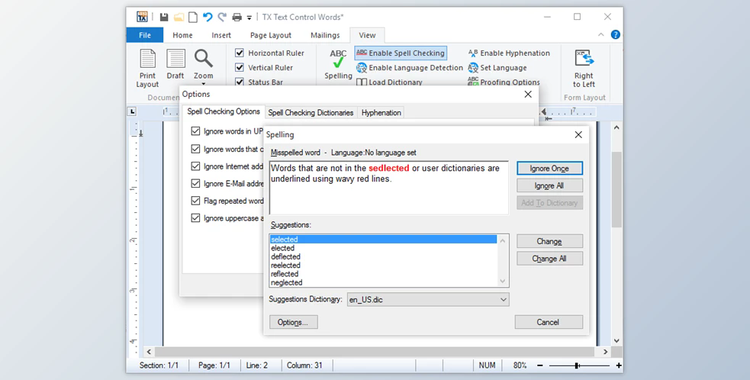Uncheck Horizontal Ruler
This screenshot has width=750, height=380.
pos(240,53)
